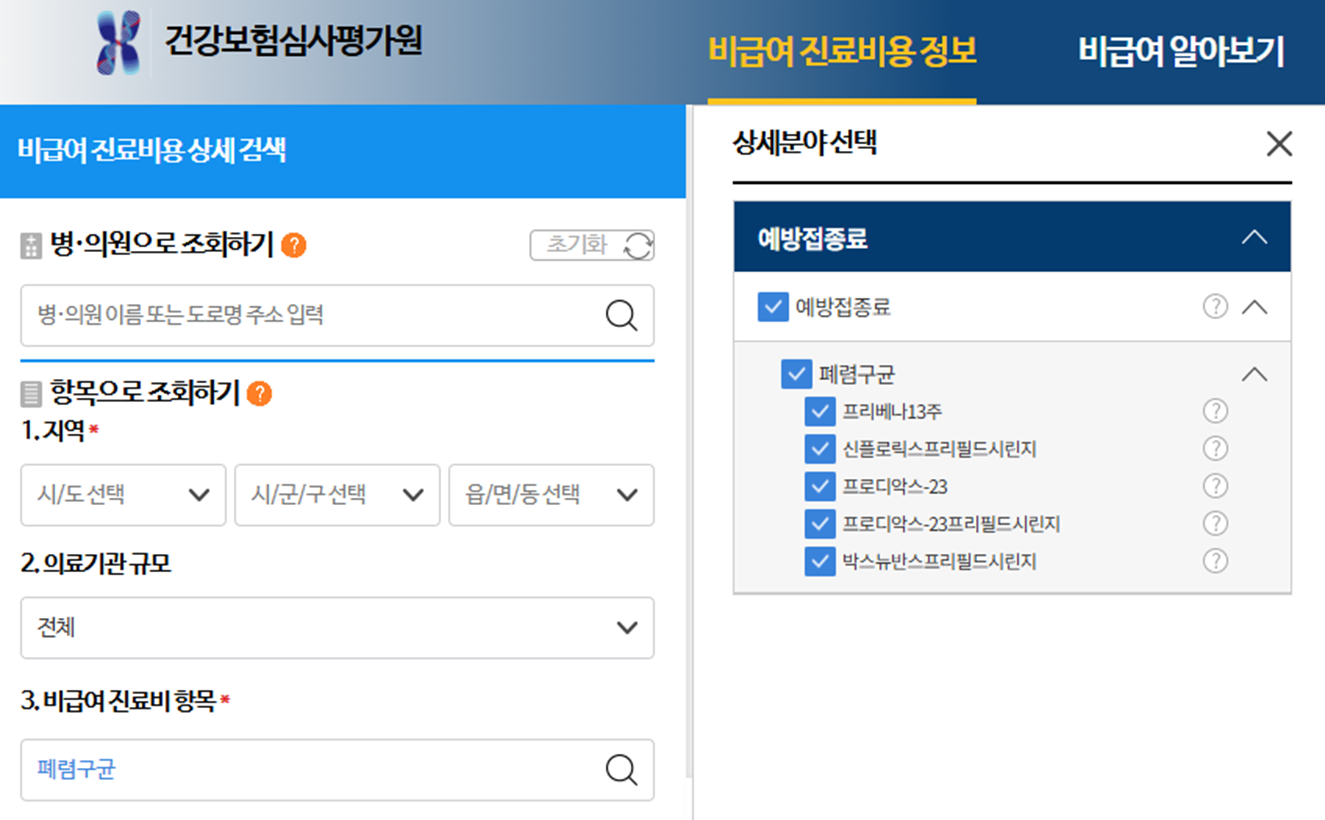Click the list icon beside 항목으로 조회하기
The height and width of the screenshot is (820, 1325).
click(x=31, y=394)
